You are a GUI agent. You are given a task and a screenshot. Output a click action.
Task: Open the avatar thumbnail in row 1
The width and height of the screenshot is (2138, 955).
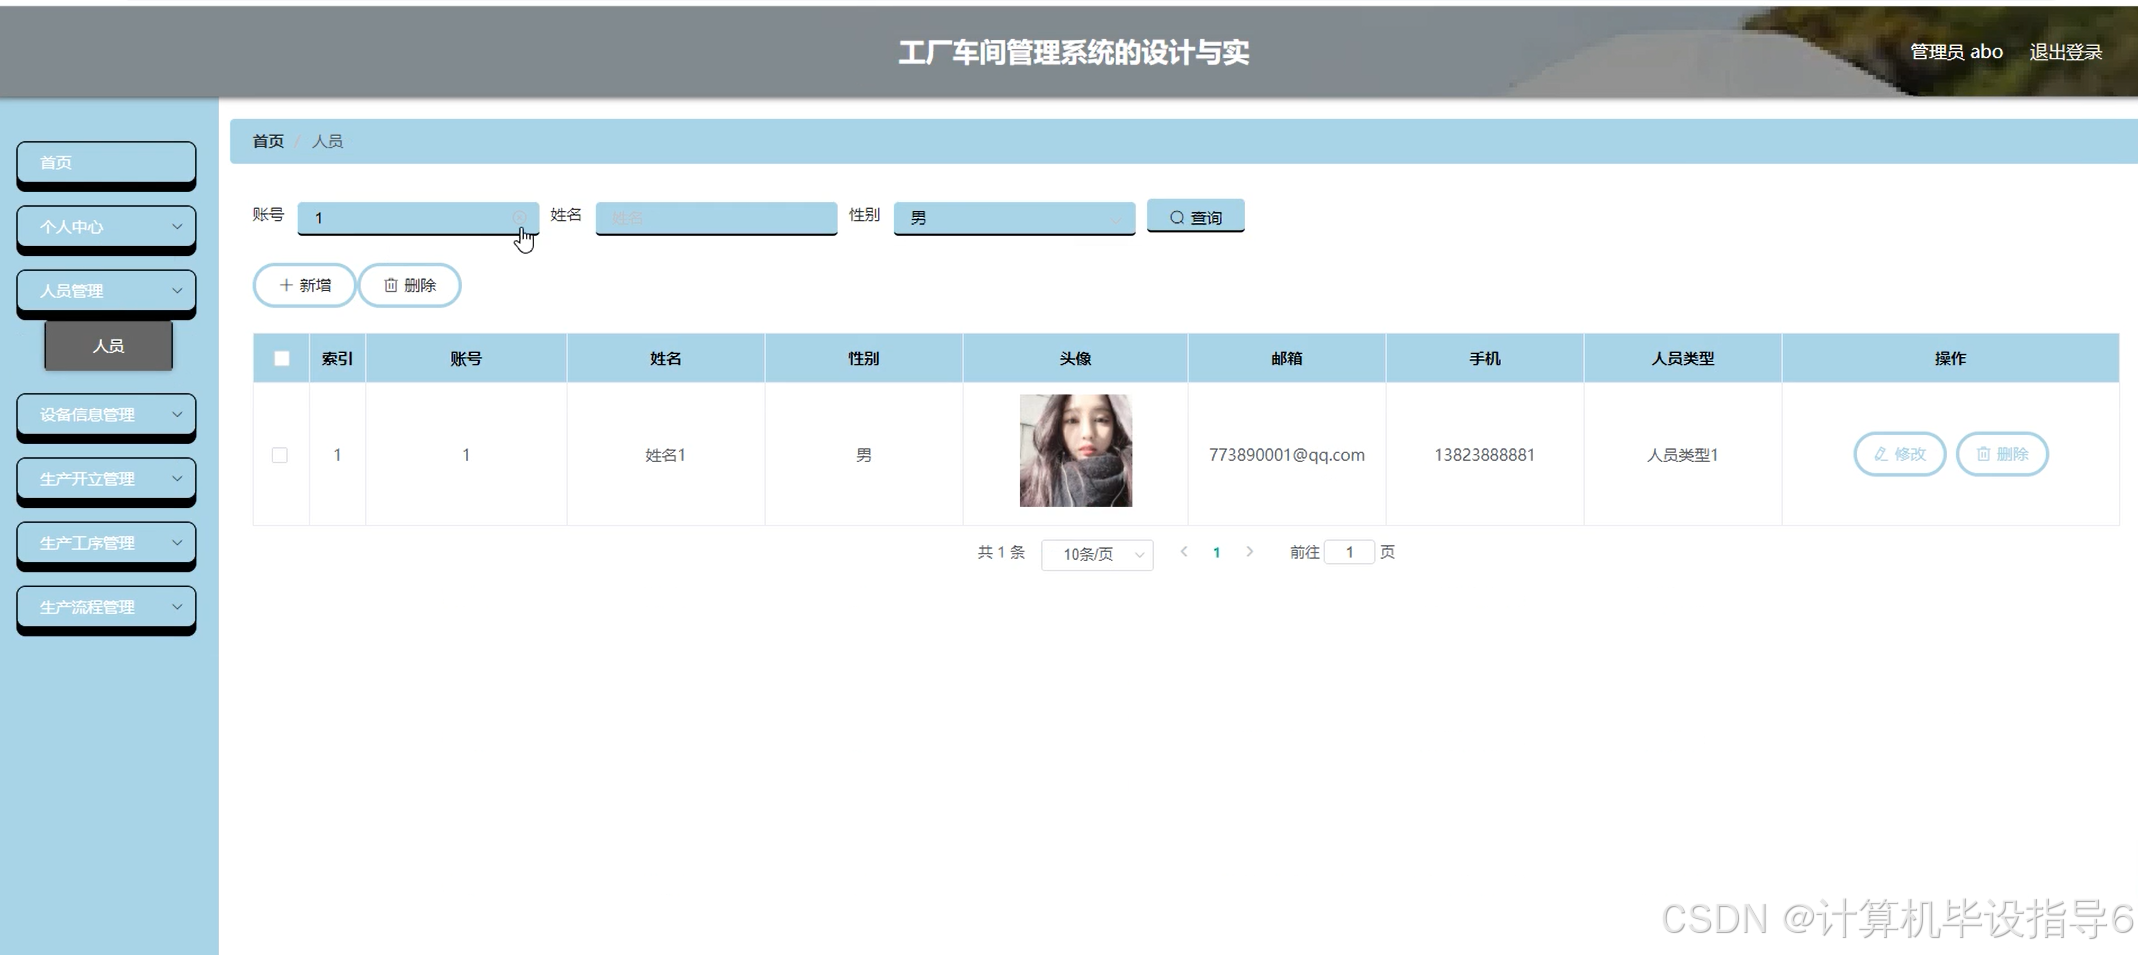[1076, 450]
